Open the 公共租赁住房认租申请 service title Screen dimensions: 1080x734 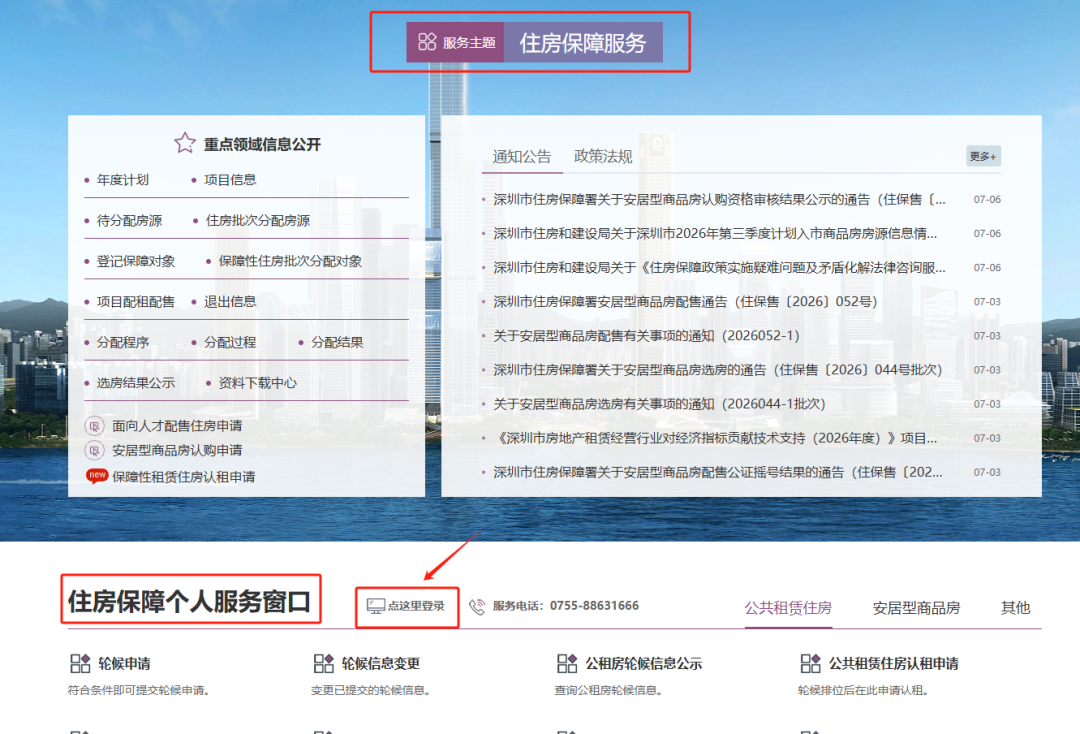pos(893,664)
